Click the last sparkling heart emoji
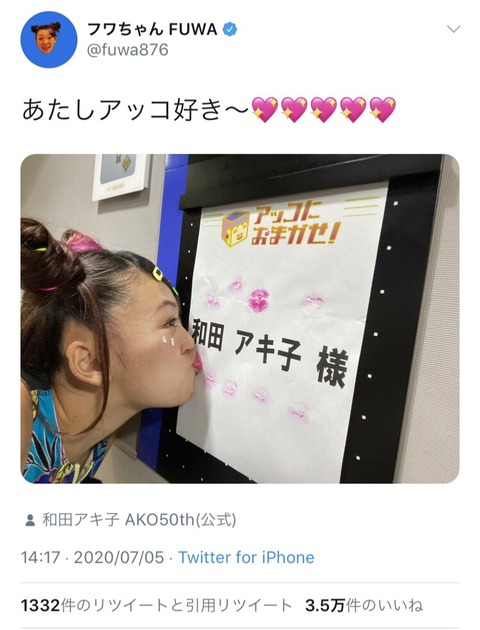The image size is (480, 630). (382, 110)
